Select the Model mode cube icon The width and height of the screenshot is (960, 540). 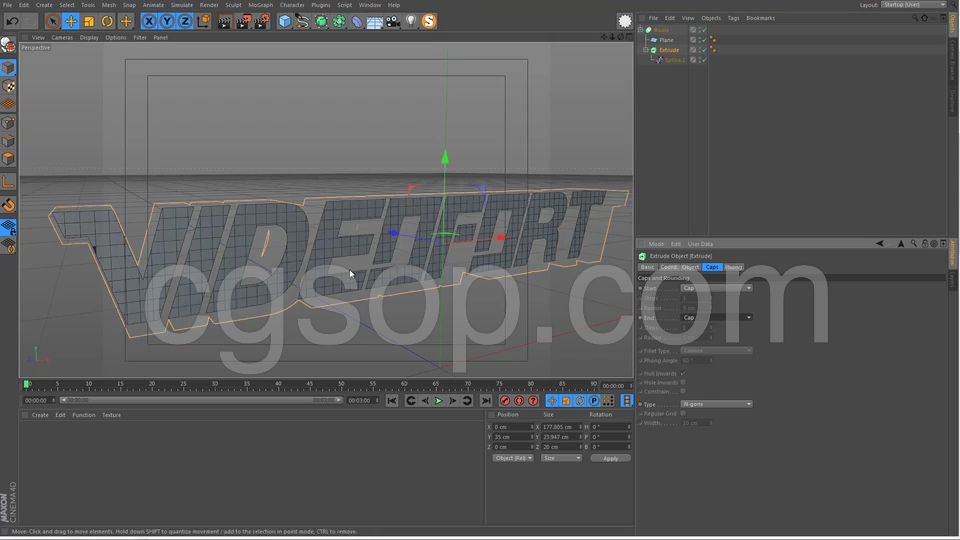click(x=8, y=67)
